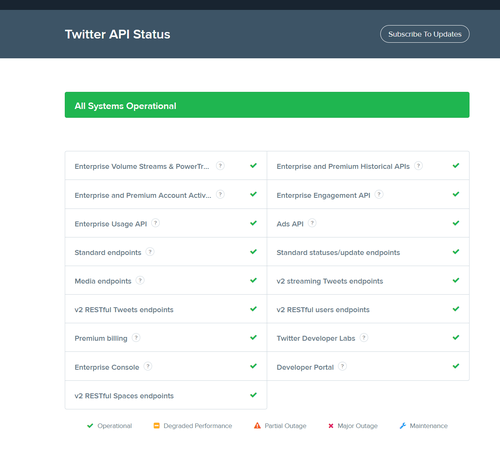The height and width of the screenshot is (449, 500).
Task: Click the Twitter API Status title
Action: [x=118, y=34]
